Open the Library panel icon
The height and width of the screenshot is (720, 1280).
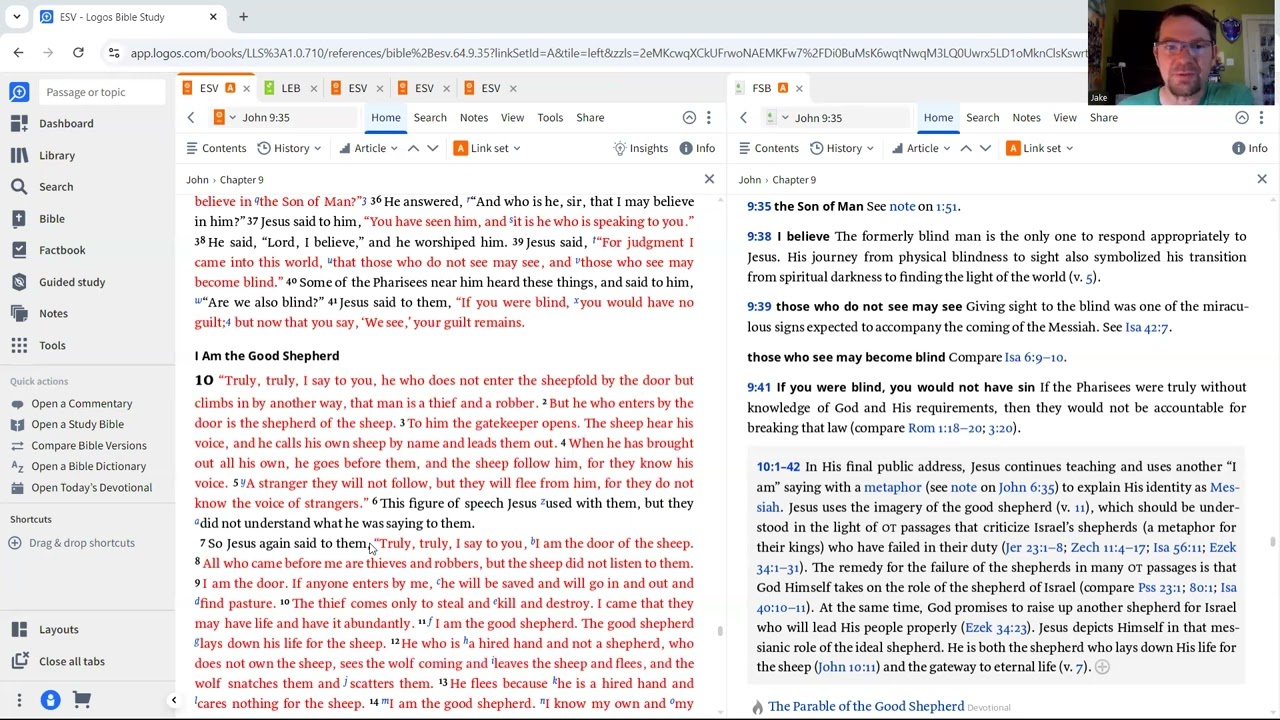19,155
